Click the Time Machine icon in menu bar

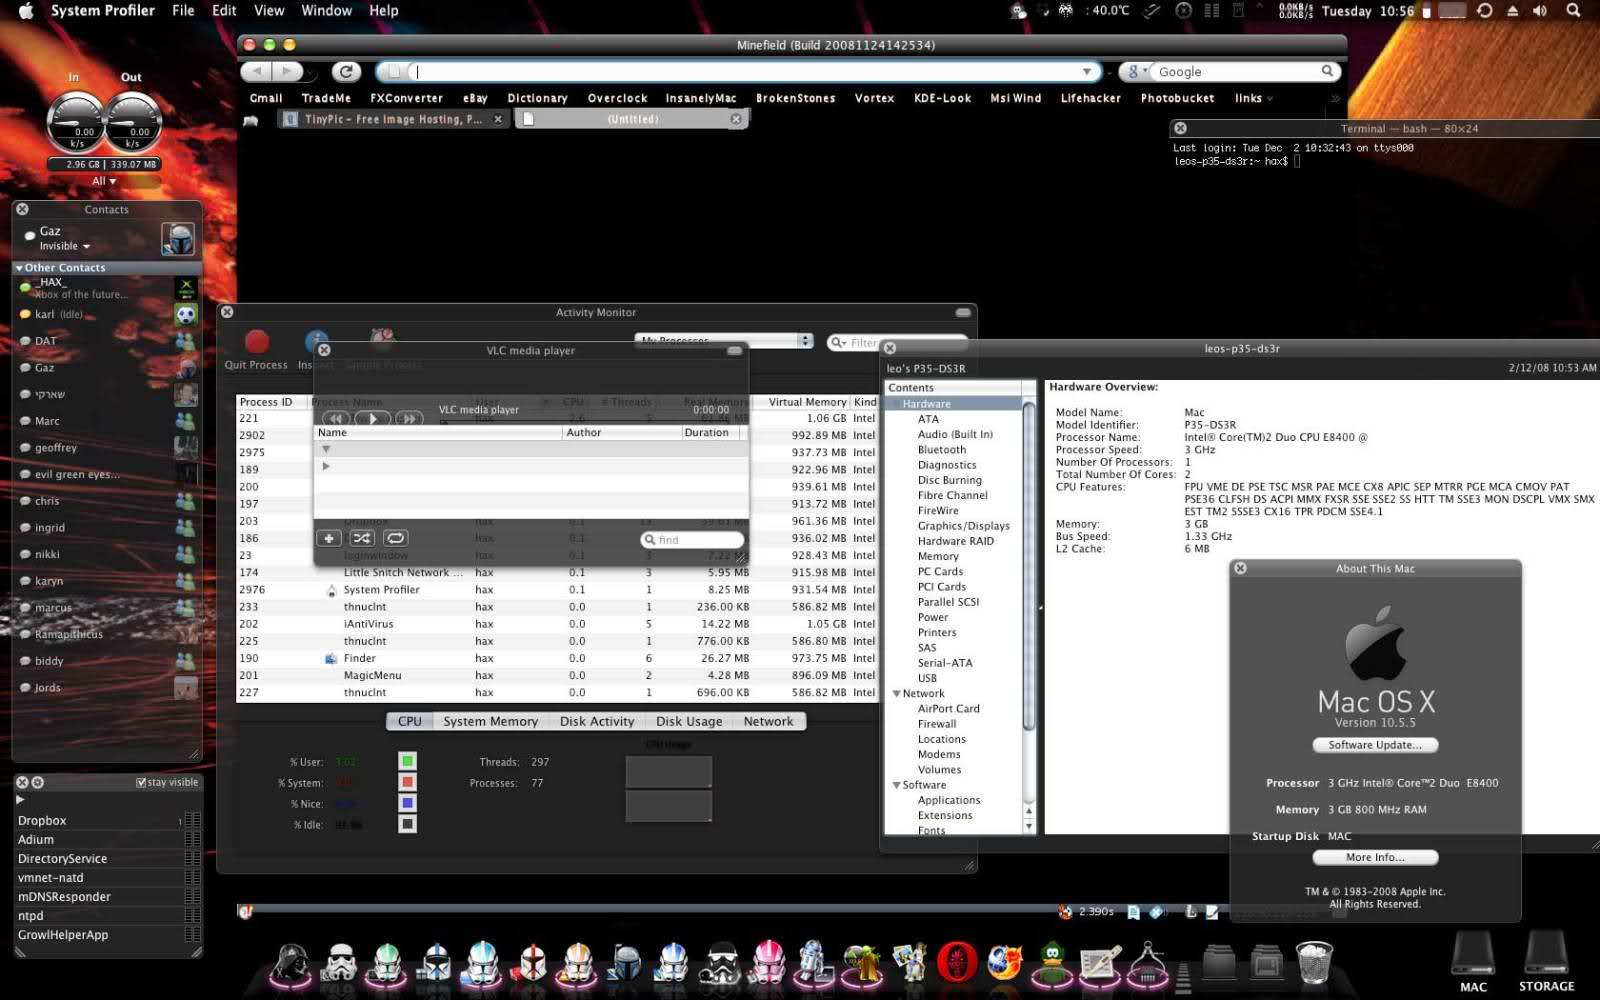1485,11
